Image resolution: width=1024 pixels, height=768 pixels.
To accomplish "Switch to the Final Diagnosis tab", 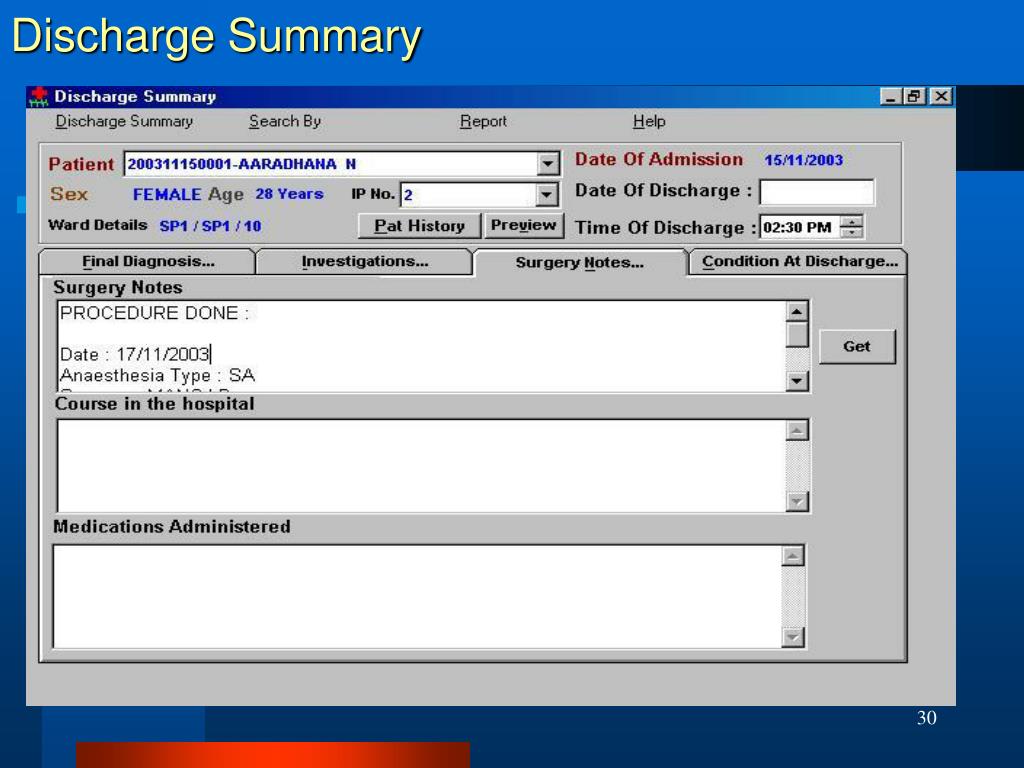I will pyautogui.click(x=148, y=261).
